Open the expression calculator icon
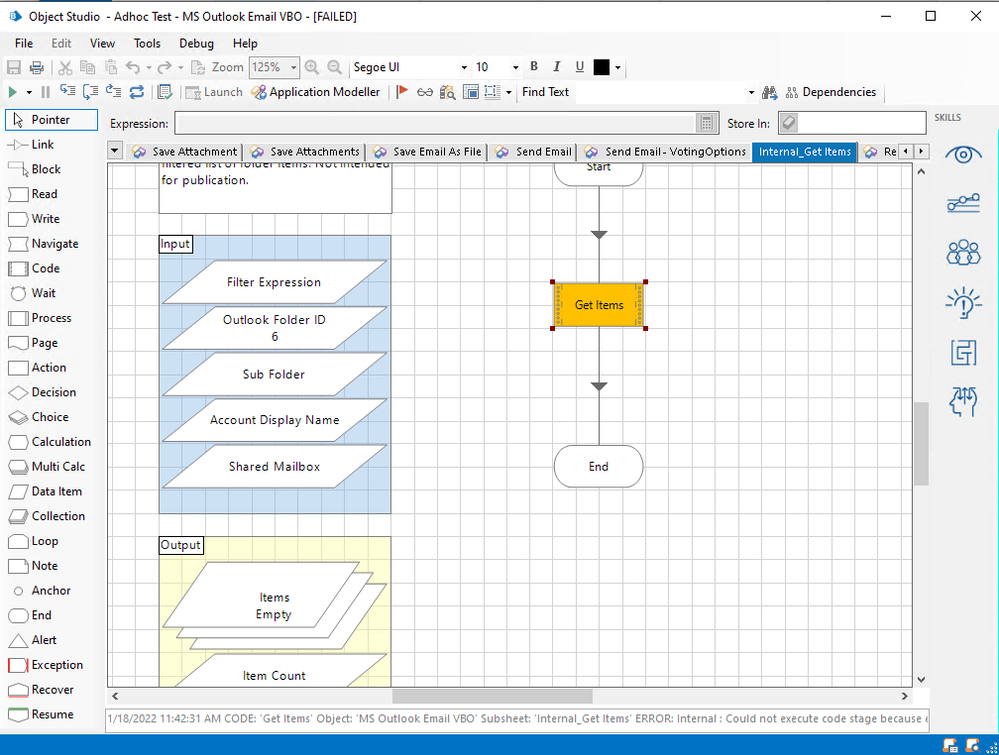Screen dimensions: 999x755 tap(707, 123)
